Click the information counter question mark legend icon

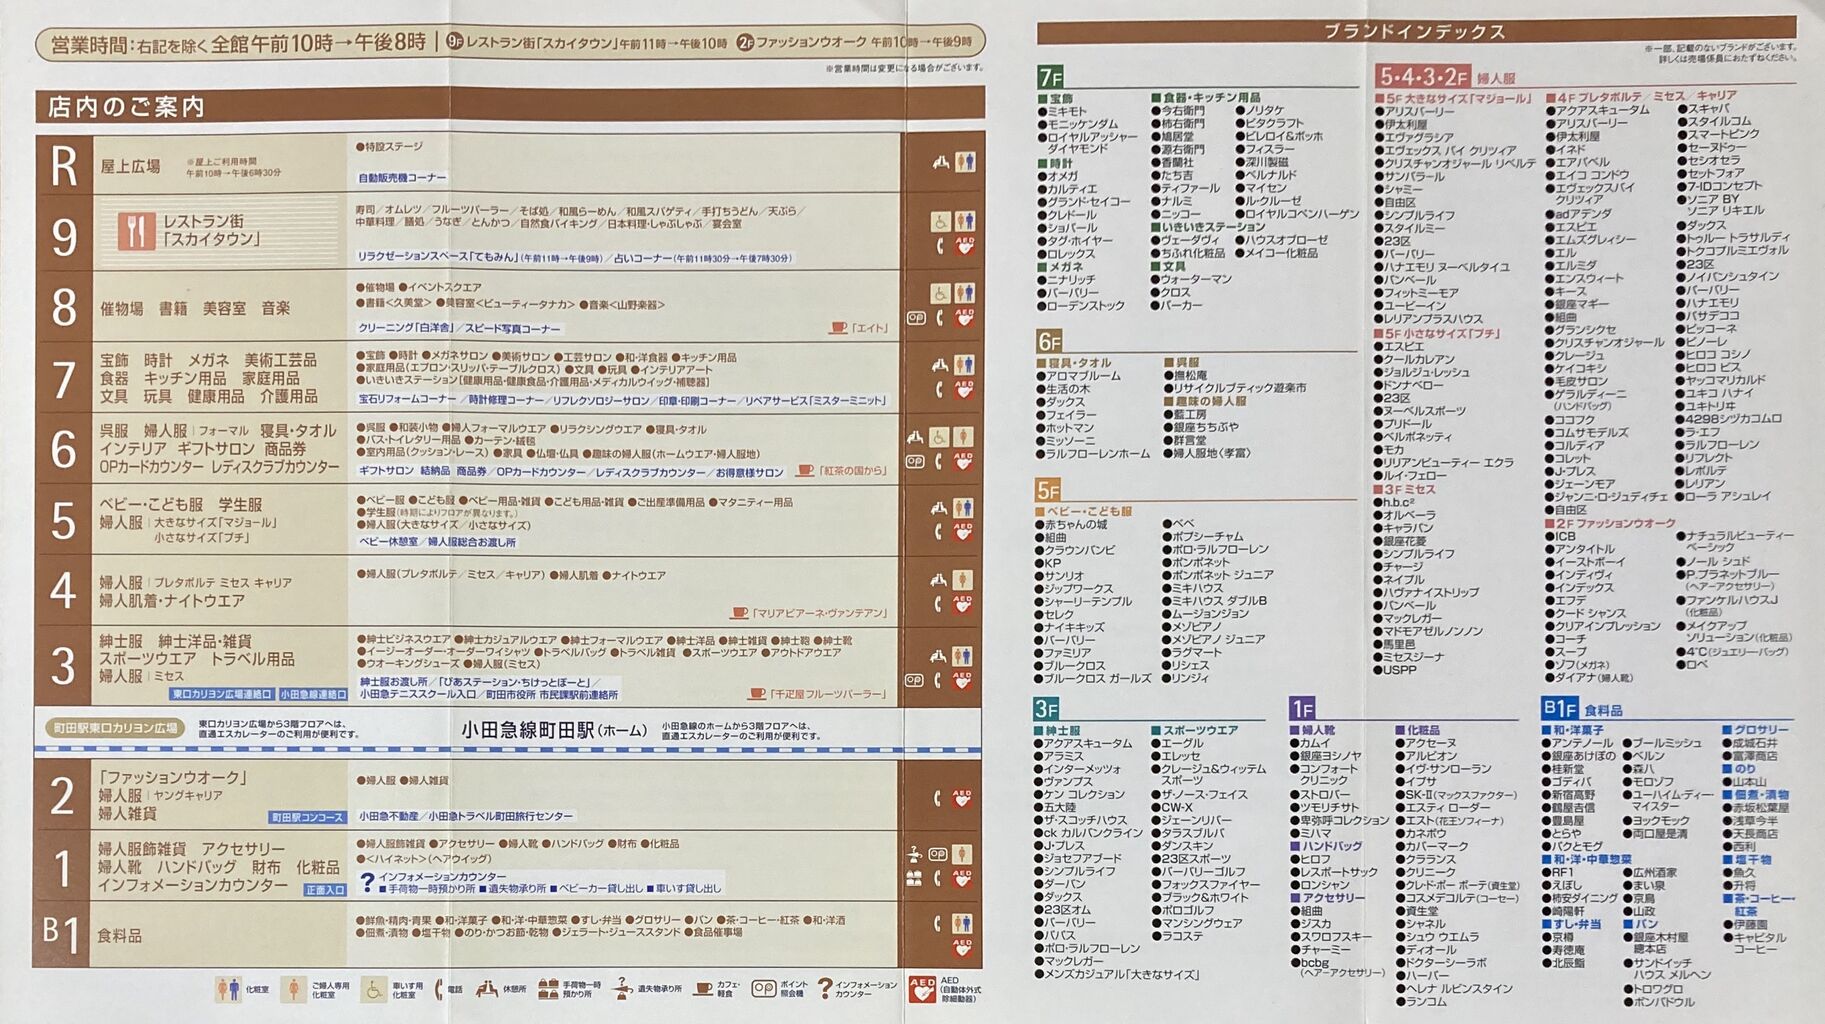825,989
